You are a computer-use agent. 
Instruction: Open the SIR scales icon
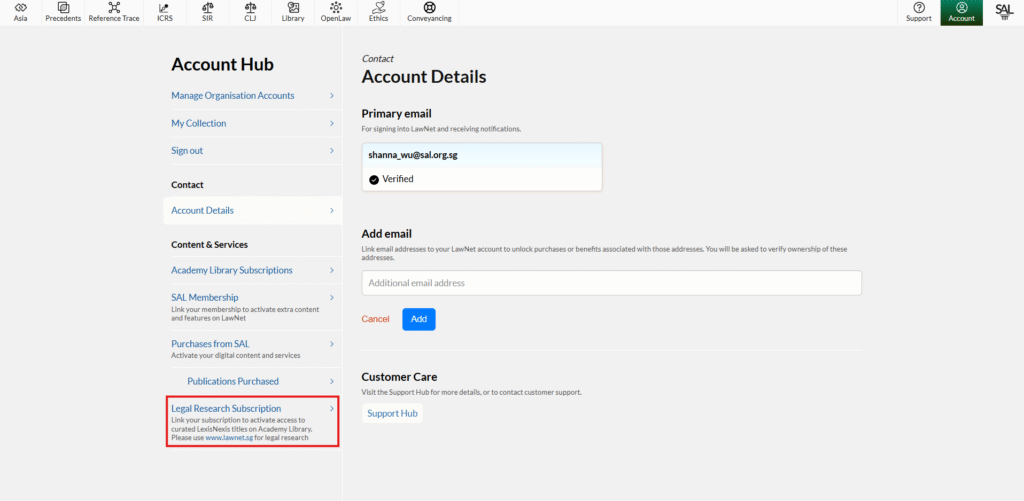click(x=208, y=8)
